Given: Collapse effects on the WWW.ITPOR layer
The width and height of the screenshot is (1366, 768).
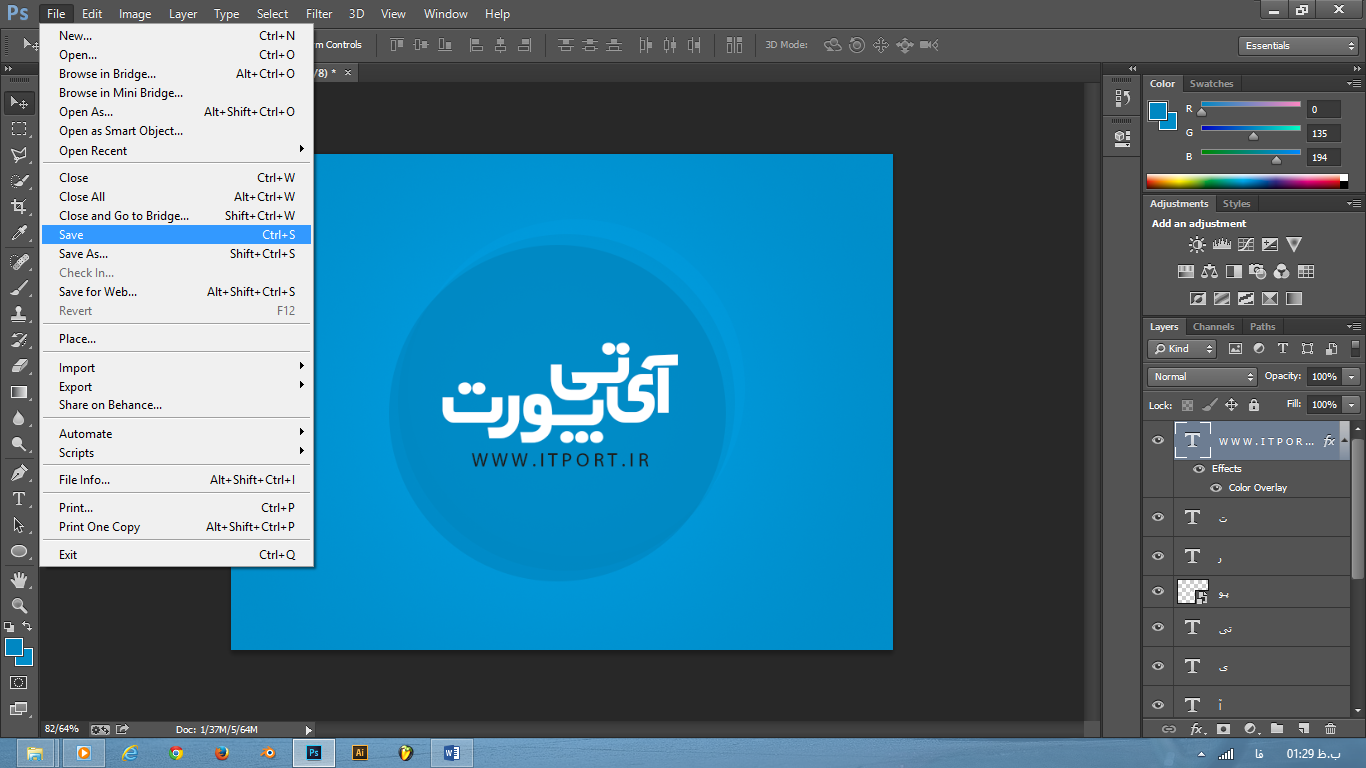Looking at the screenshot, I should click(1343, 441).
